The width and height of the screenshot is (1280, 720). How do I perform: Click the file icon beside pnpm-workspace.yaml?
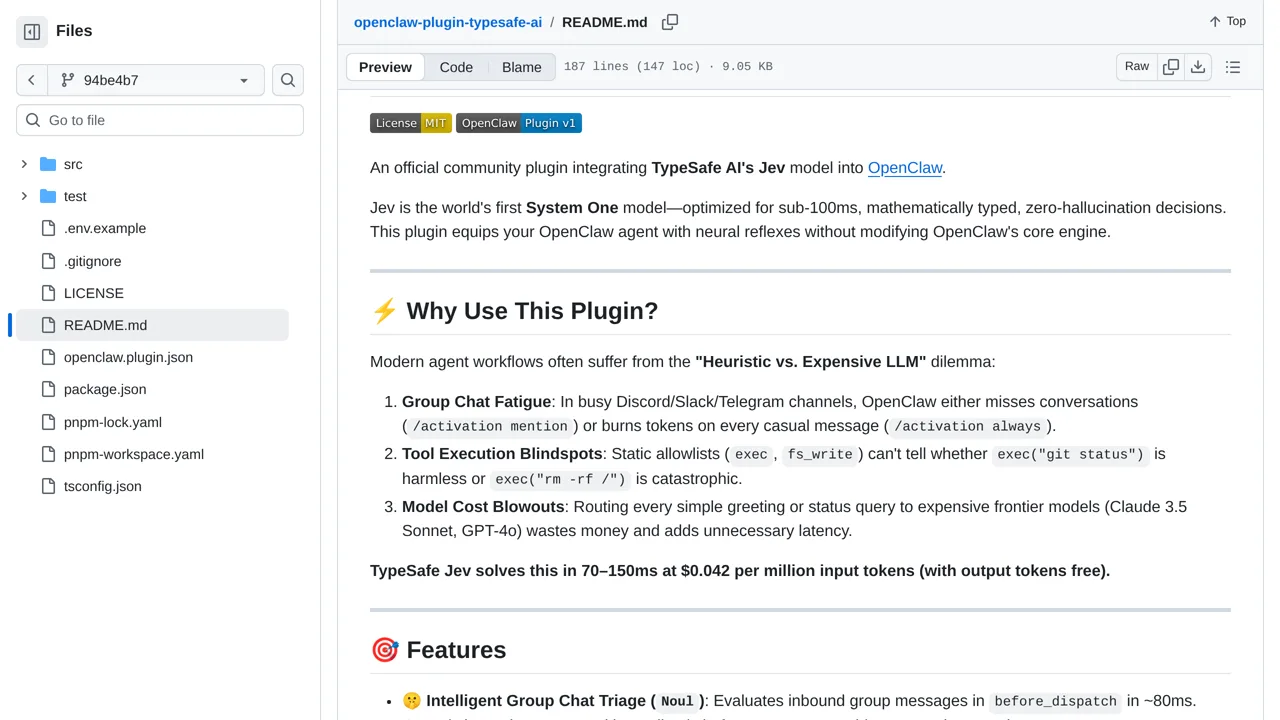click(48, 454)
